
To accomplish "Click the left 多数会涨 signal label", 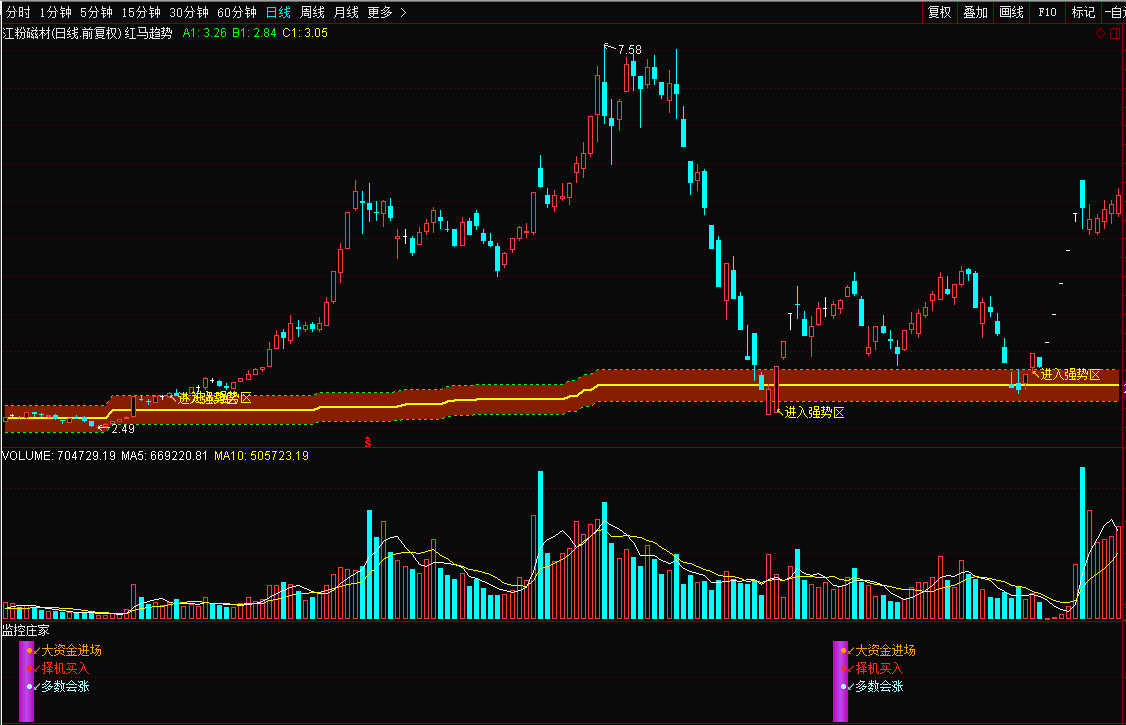I will [65, 686].
